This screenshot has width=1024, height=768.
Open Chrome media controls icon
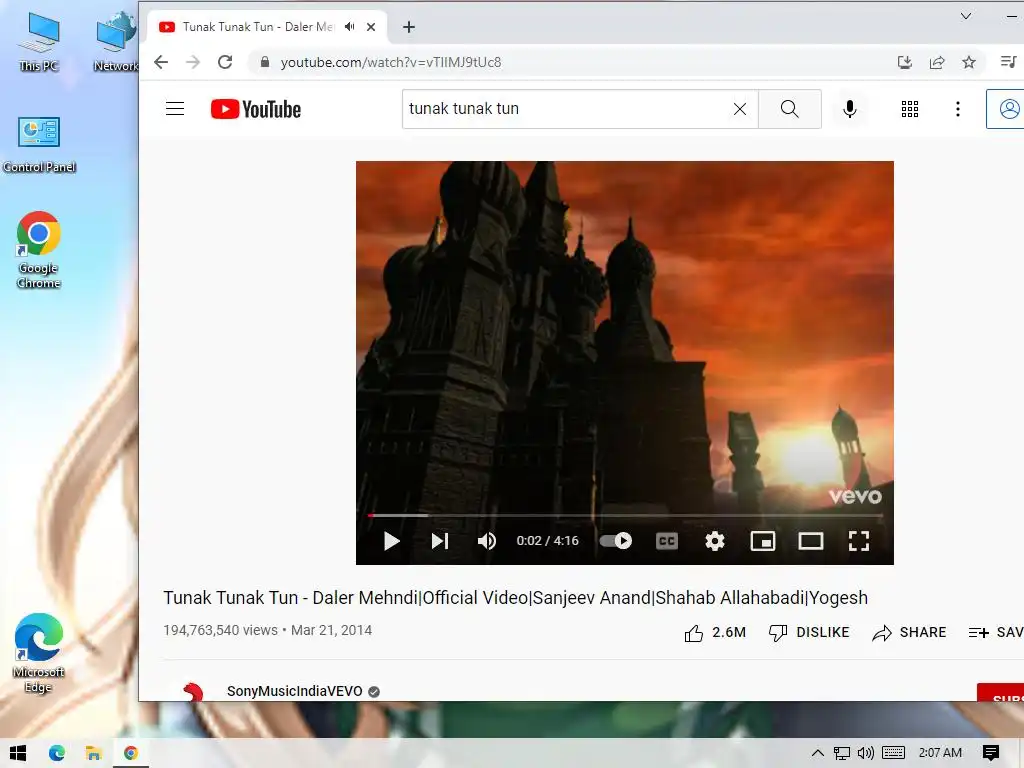pyautogui.click(x=1008, y=62)
